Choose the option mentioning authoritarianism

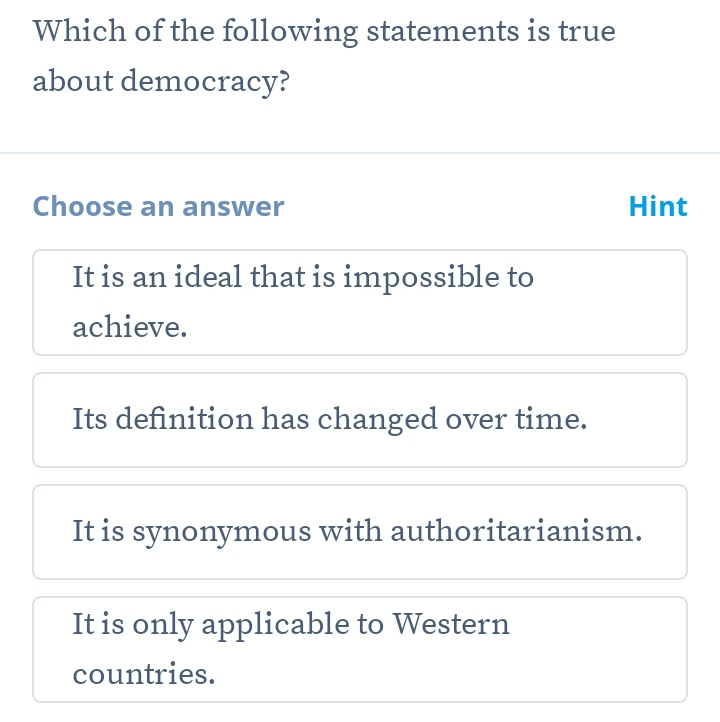(x=360, y=532)
